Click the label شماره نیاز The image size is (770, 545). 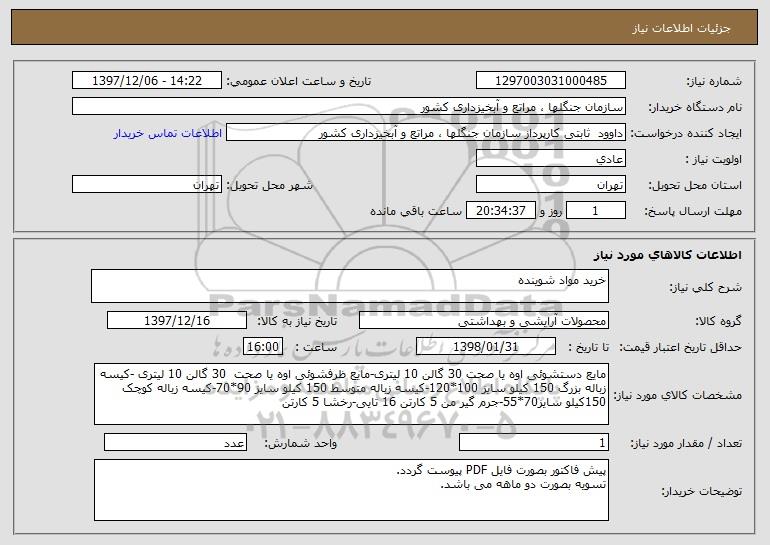pyautogui.click(x=714, y=81)
